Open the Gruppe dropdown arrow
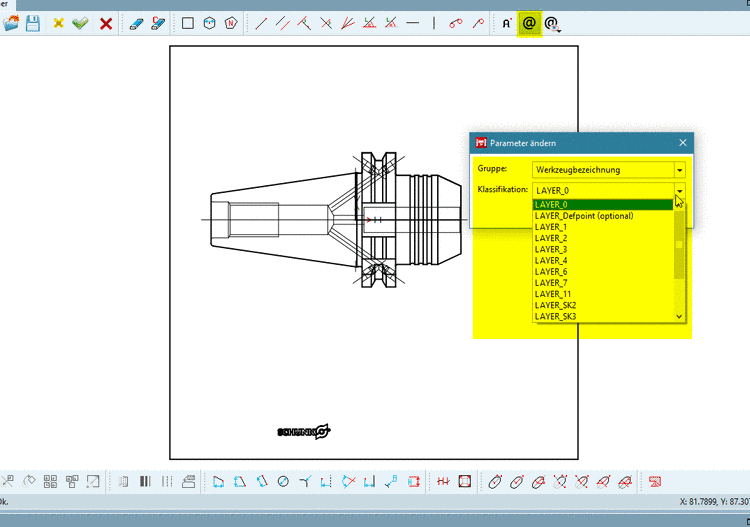The height and width of the screenshot is (527, 750). tap(680, 170)
